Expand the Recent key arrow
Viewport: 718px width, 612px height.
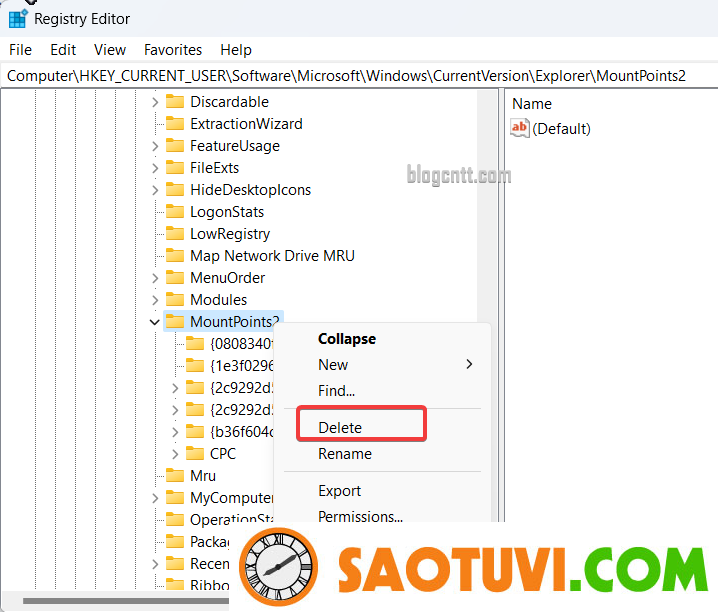pos(155,564)
